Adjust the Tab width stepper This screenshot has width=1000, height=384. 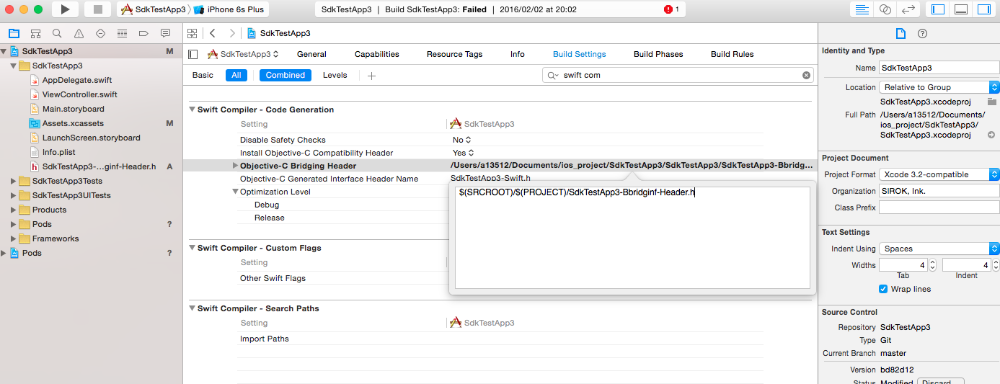[x=932, y=265]
